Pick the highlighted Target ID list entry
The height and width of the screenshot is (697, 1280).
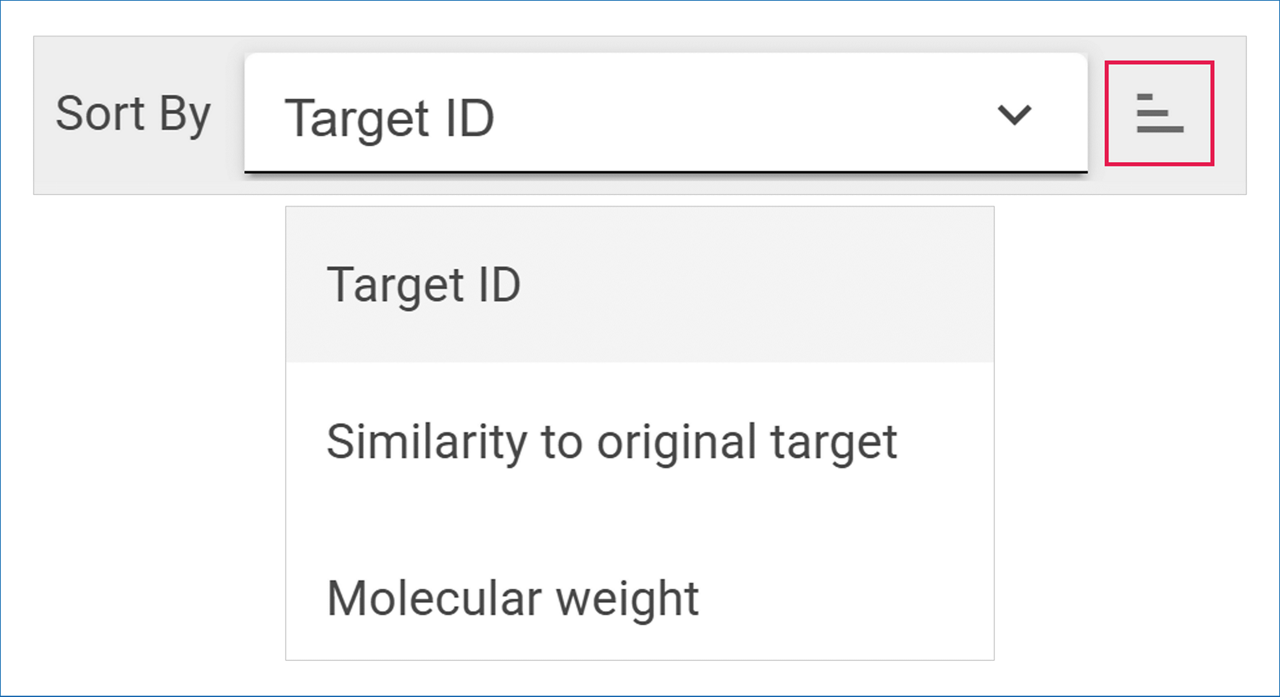(x=424, y=285)
